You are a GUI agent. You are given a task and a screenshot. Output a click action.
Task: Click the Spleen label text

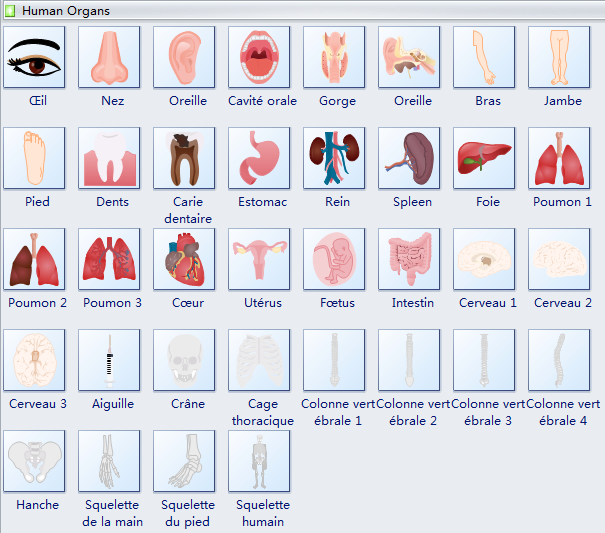point(412,202)
